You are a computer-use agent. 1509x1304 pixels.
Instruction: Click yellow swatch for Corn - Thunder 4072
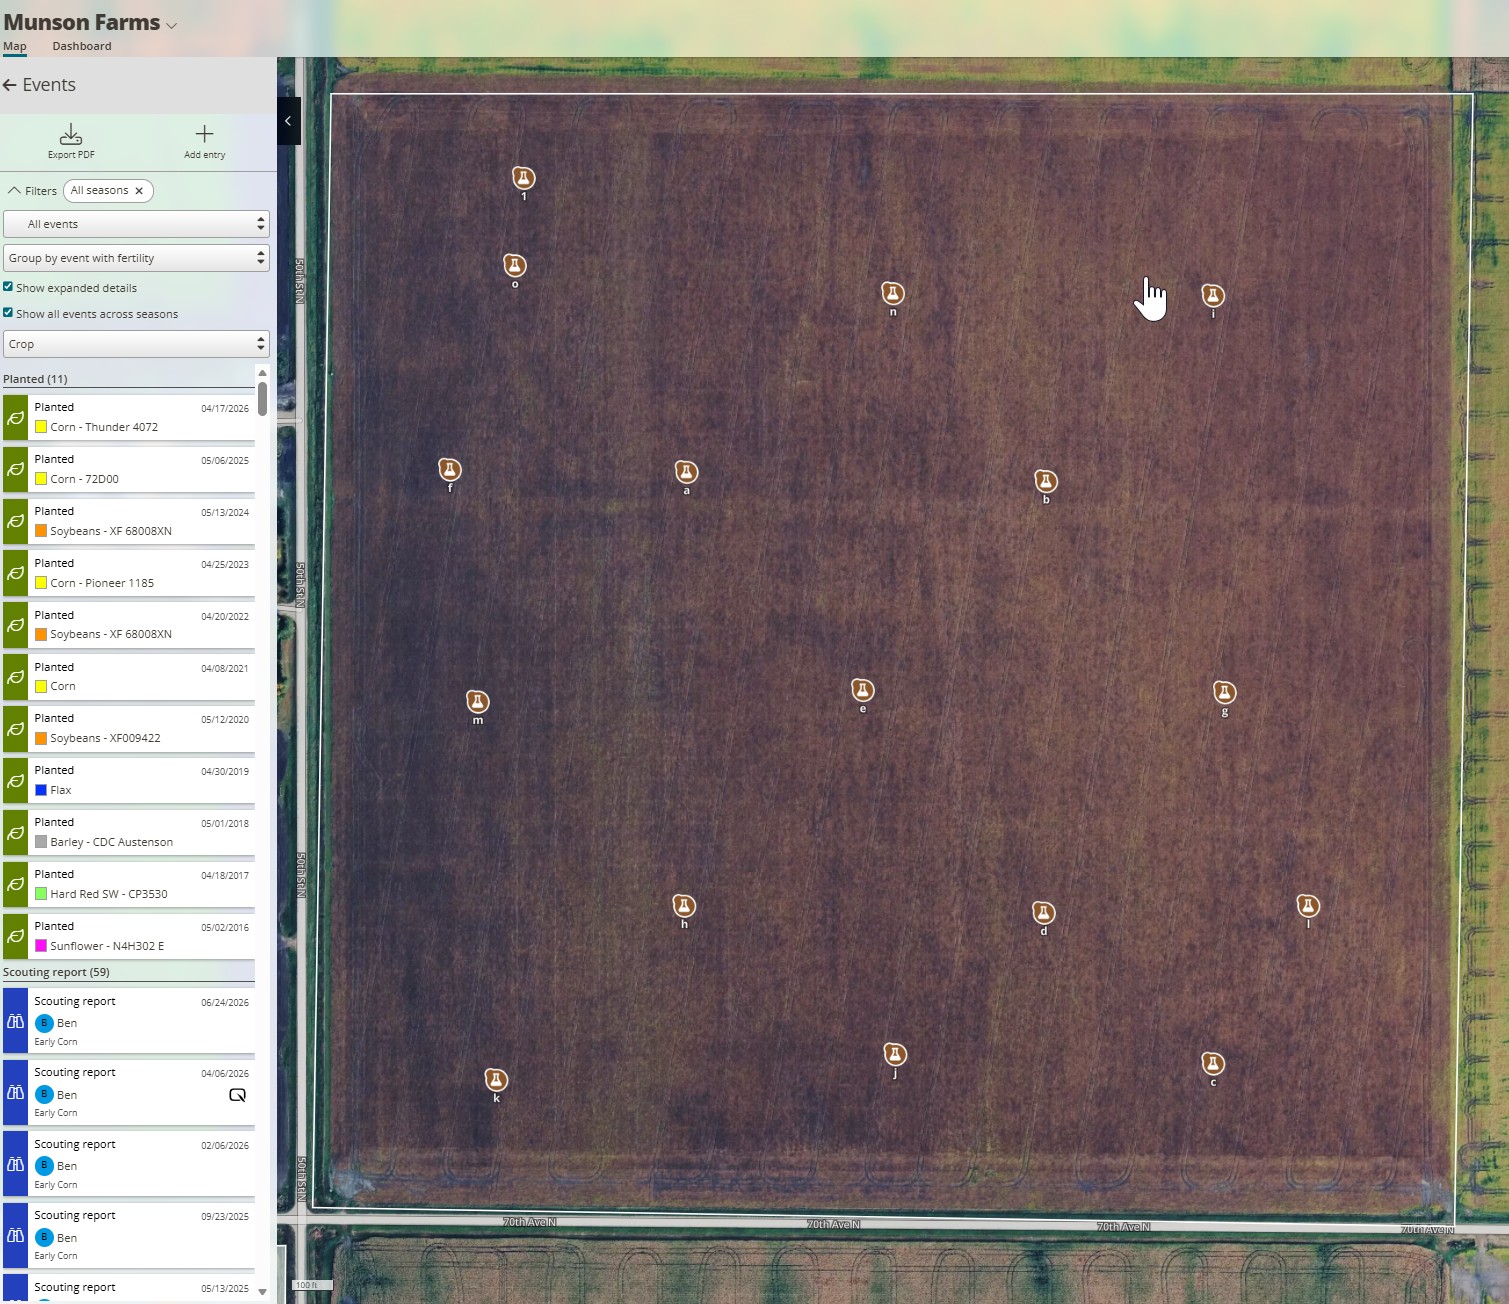41,427
